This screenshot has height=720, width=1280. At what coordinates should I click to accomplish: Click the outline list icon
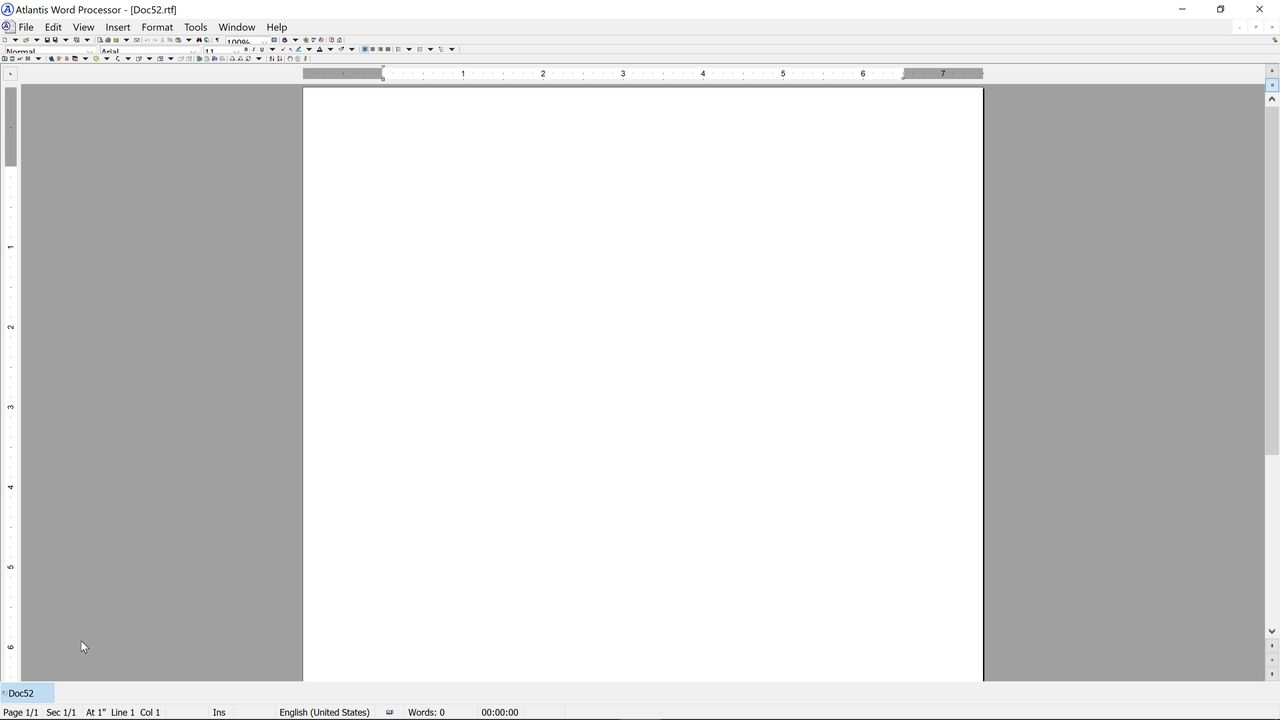click(x=441, y=49)
